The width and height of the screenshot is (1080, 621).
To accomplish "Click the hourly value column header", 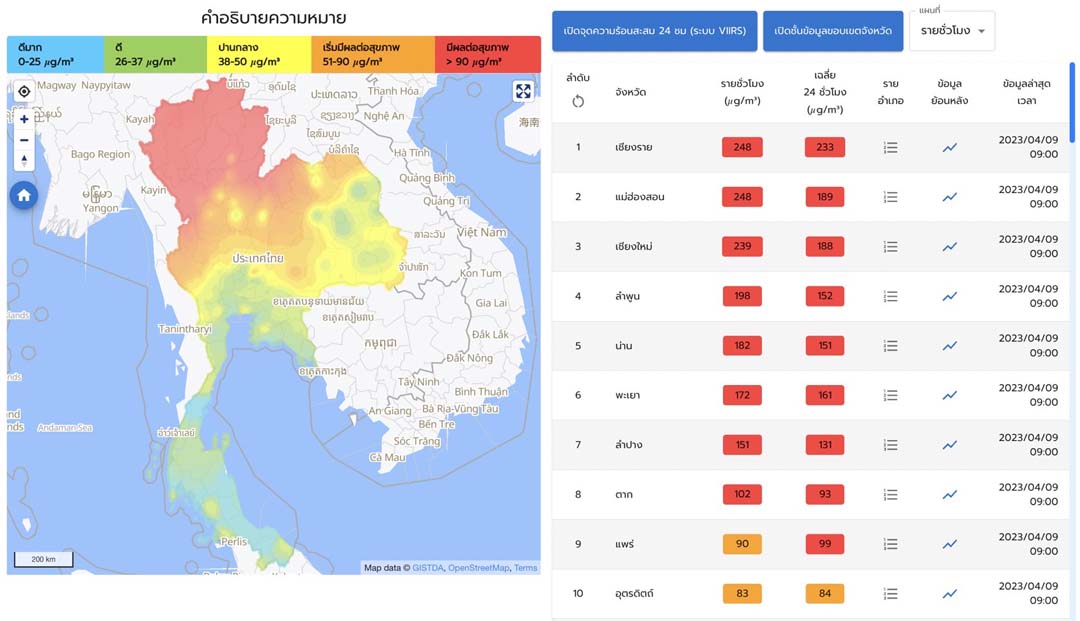I will click(x=742, y=92).
